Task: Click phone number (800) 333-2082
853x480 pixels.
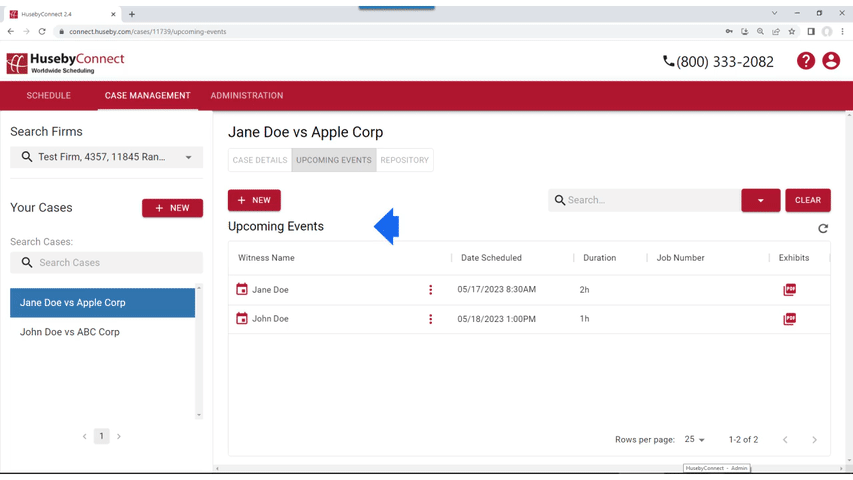Action: (x=725, y=61)
